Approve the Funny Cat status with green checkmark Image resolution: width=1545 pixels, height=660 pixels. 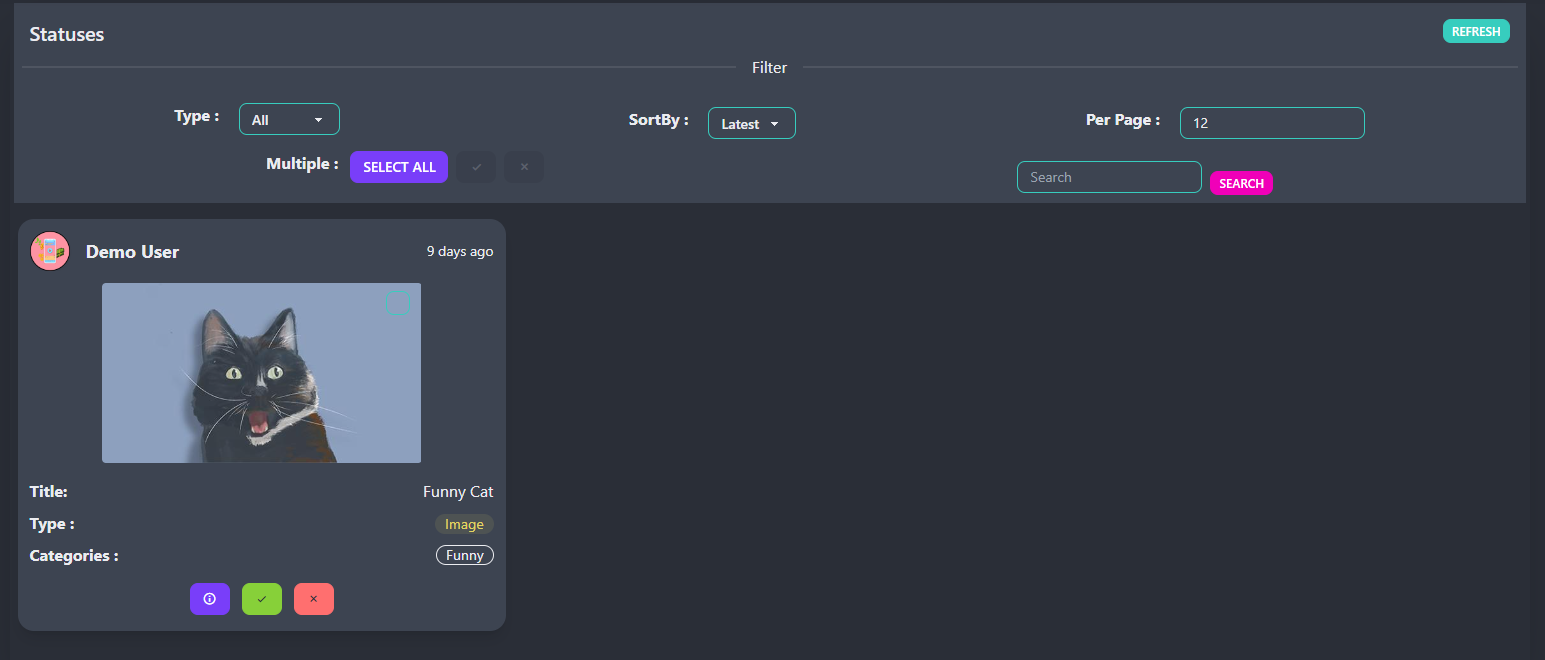point(261,598)
